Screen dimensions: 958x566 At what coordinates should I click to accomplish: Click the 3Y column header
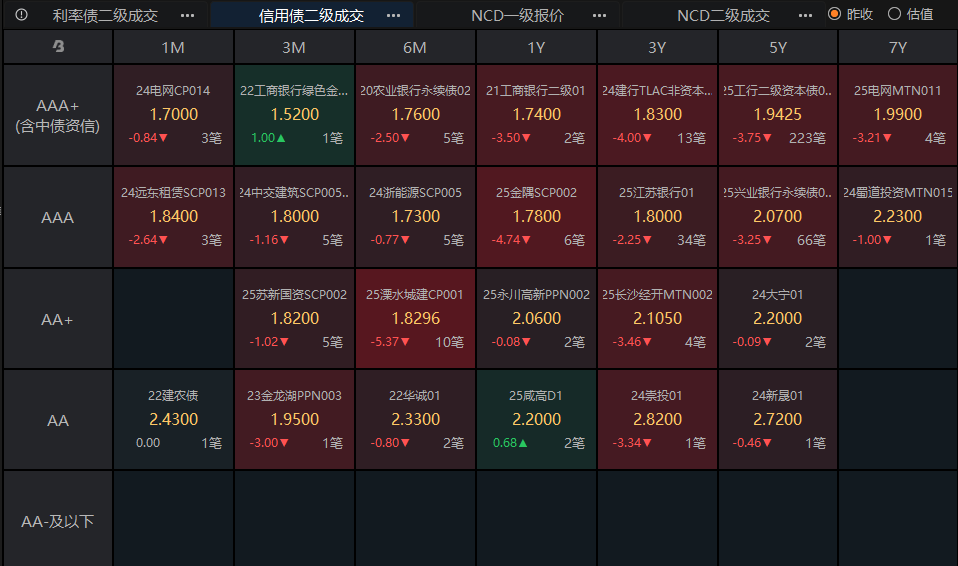[657, 47]
